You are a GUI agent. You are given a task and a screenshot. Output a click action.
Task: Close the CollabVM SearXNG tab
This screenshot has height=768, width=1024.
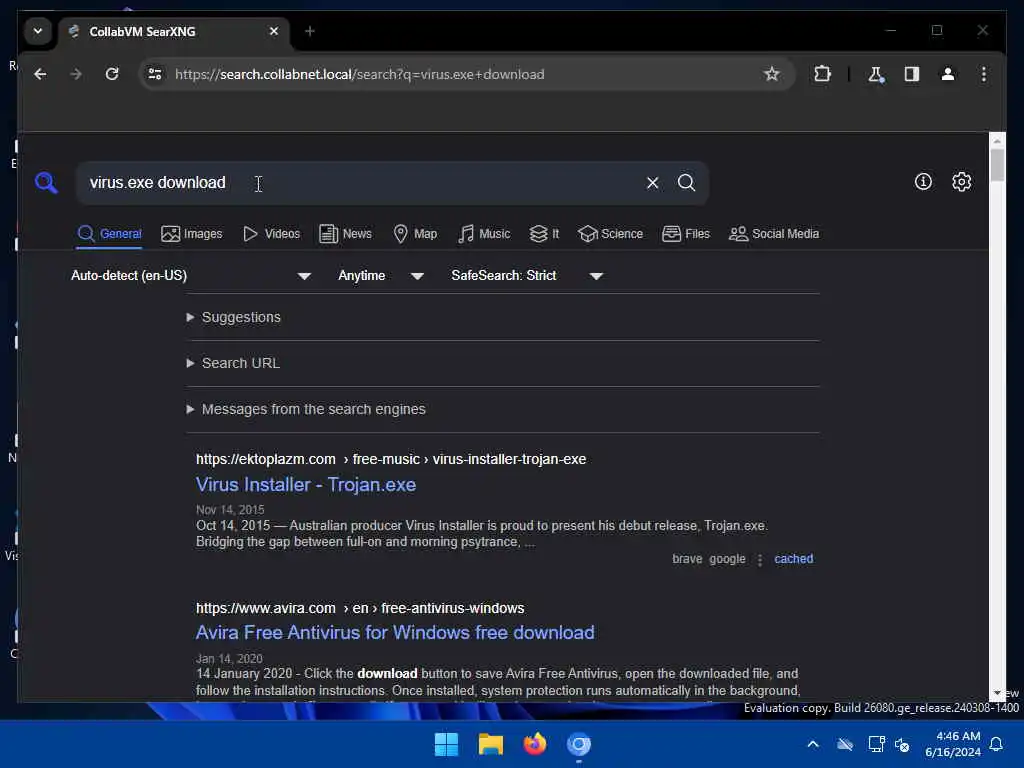pos(274,31)
